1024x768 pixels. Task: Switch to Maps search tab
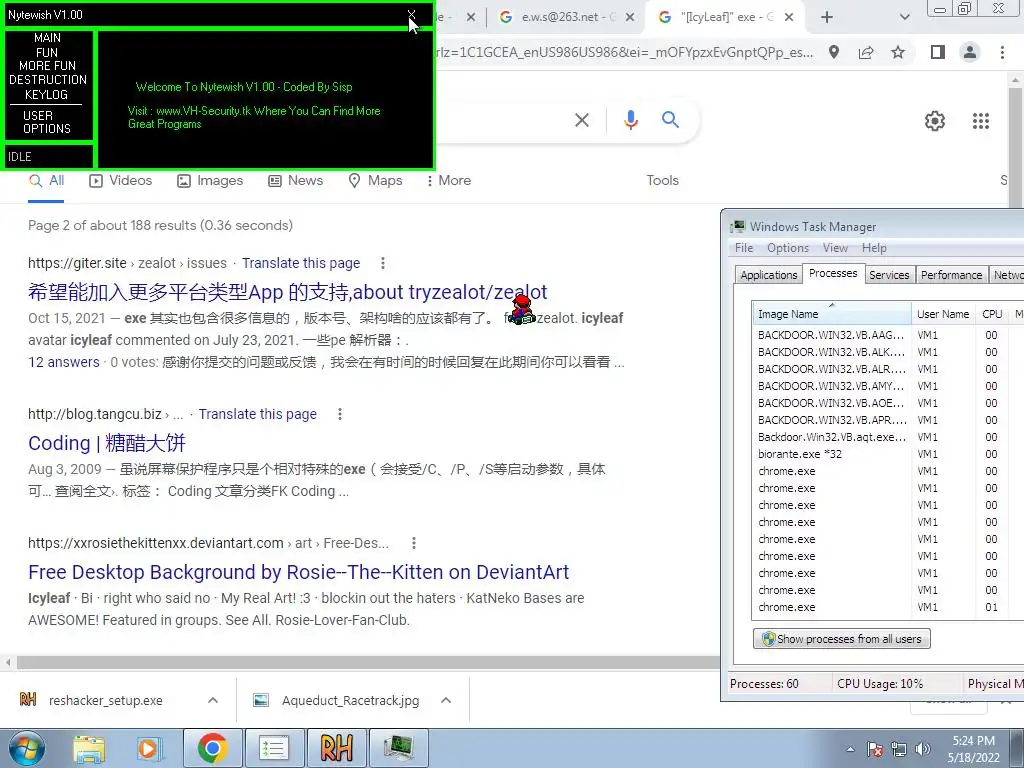[x=376, y=180]
